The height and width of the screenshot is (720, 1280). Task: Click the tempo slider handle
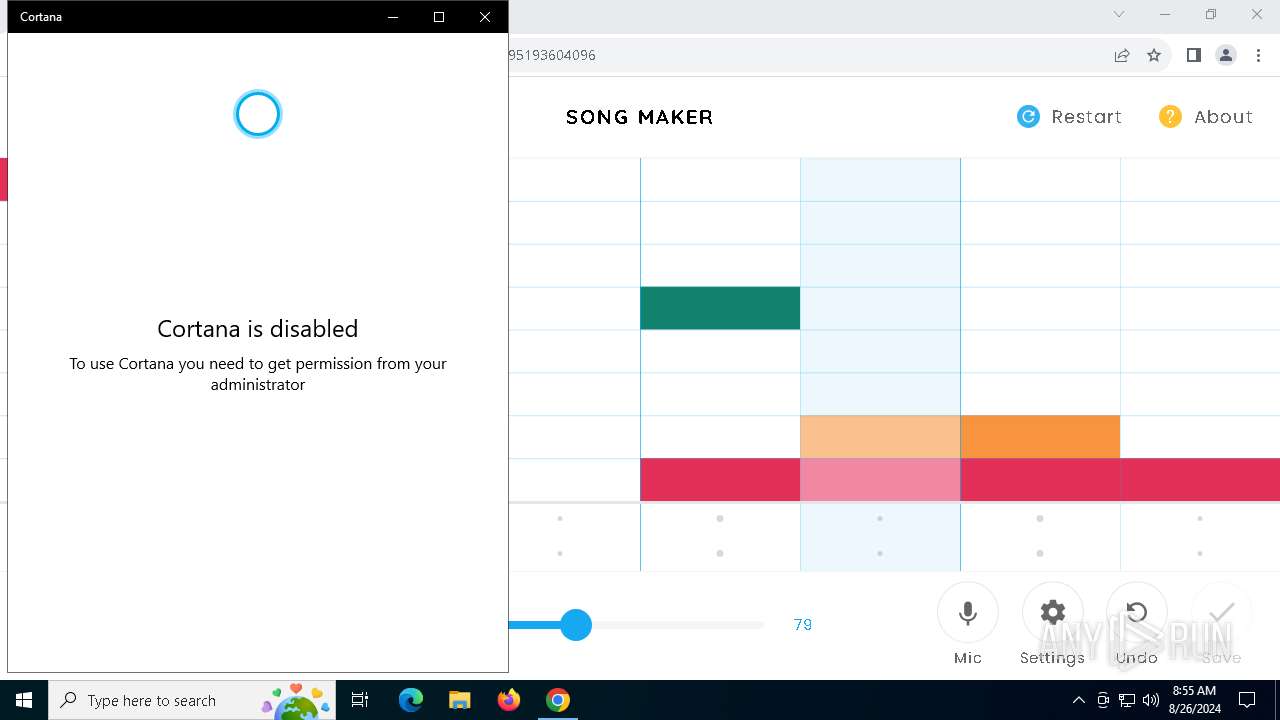(x=576, y=625)
